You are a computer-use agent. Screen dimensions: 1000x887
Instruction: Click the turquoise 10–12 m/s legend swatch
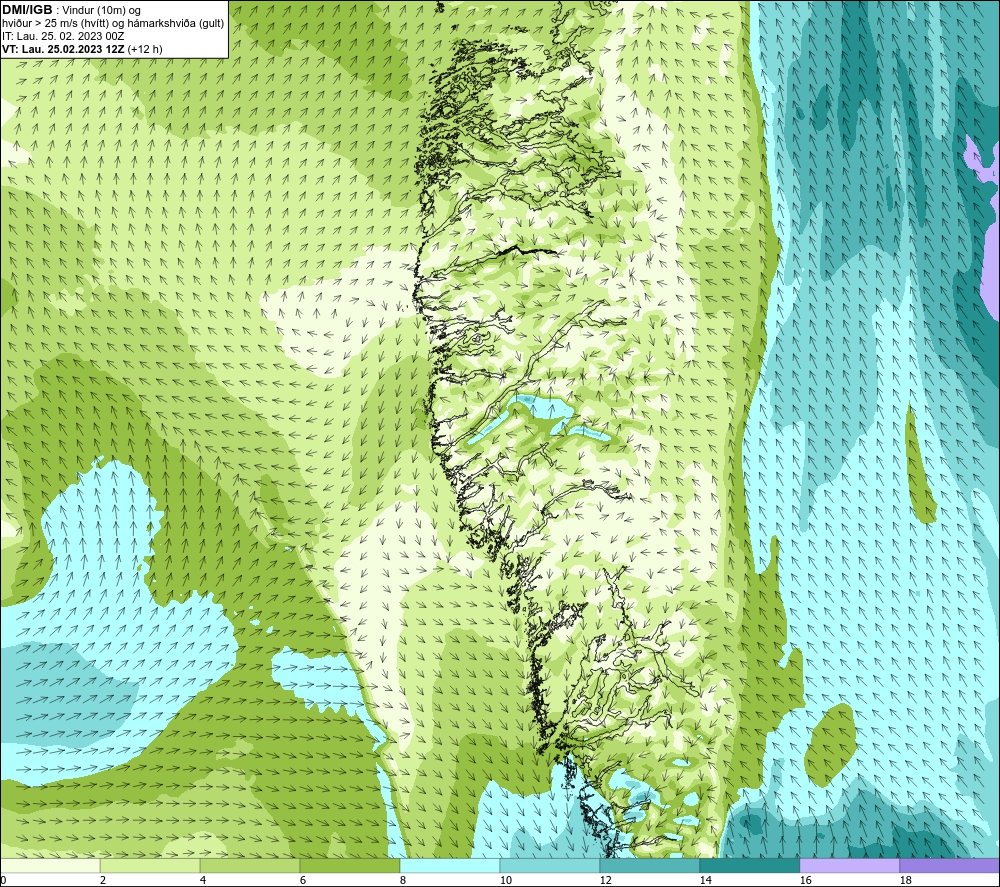click(x=549, y=865)
